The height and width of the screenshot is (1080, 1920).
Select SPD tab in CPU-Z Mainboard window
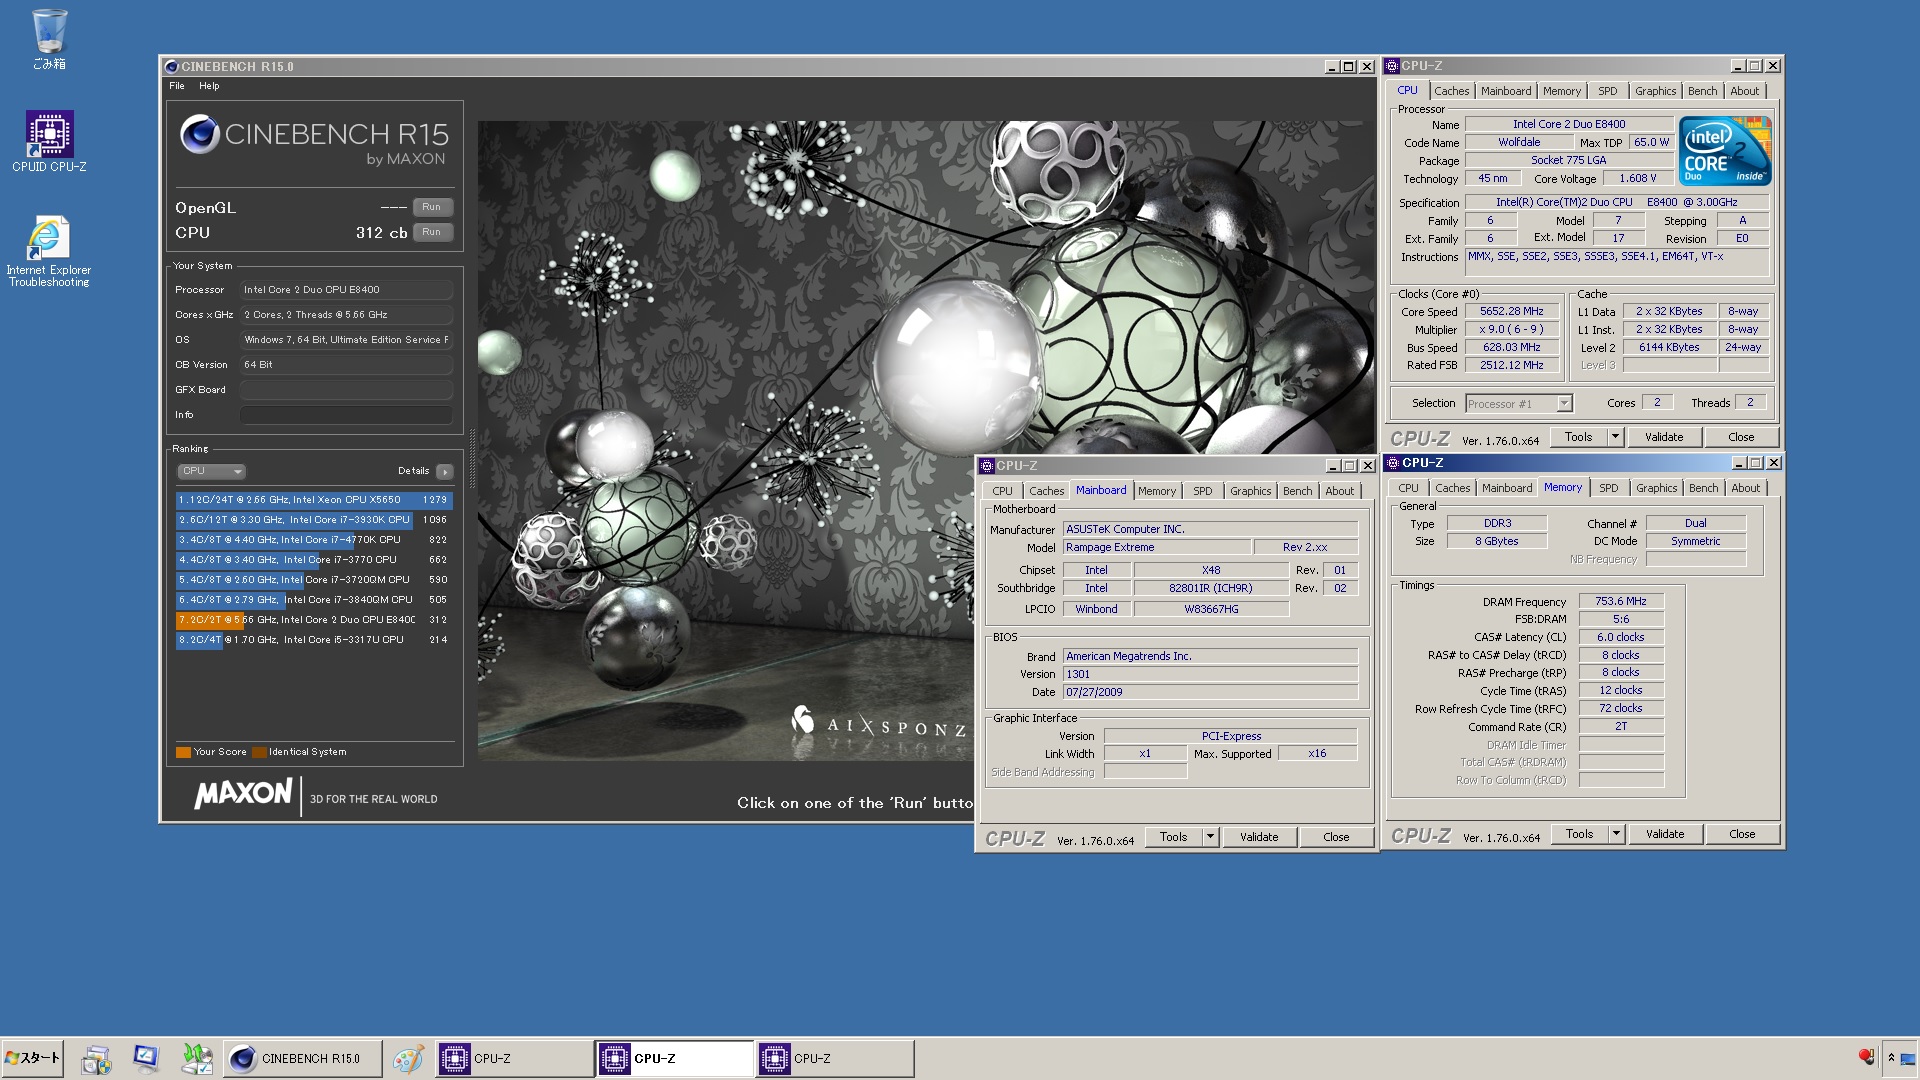pos(1202,491)
